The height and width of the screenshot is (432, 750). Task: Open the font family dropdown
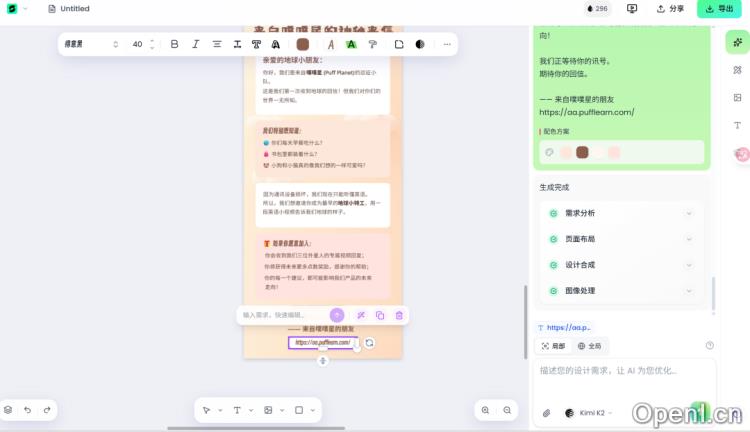(x=91, y=44)
